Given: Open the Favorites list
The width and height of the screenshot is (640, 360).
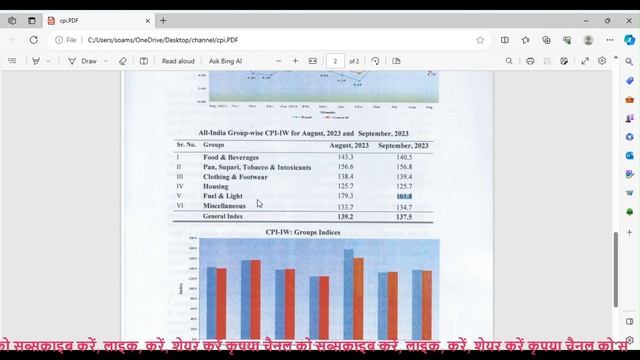Looking at the screenshot, I should [526, 40].
